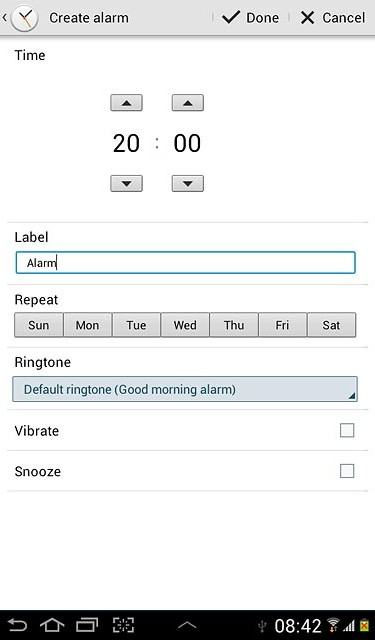Tap the clock app icon in header
The image size is (375, 640).
(24, 18)
